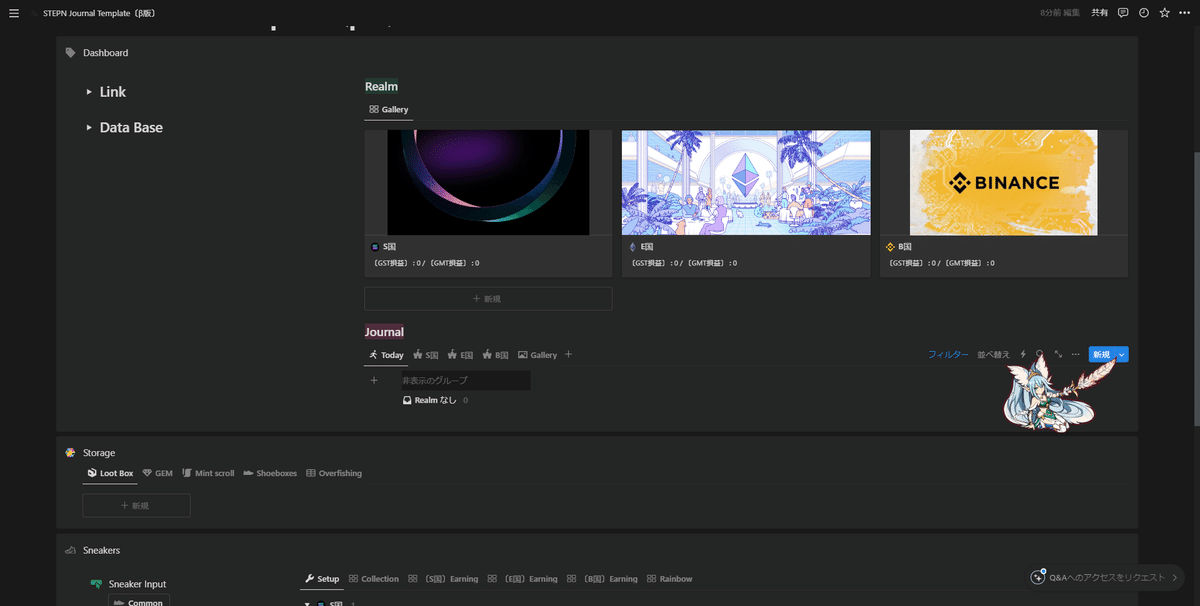Screen dimensions: 1200x606
Task: Switch to the E国 Journal tab
Action: [x=460, y=355]
